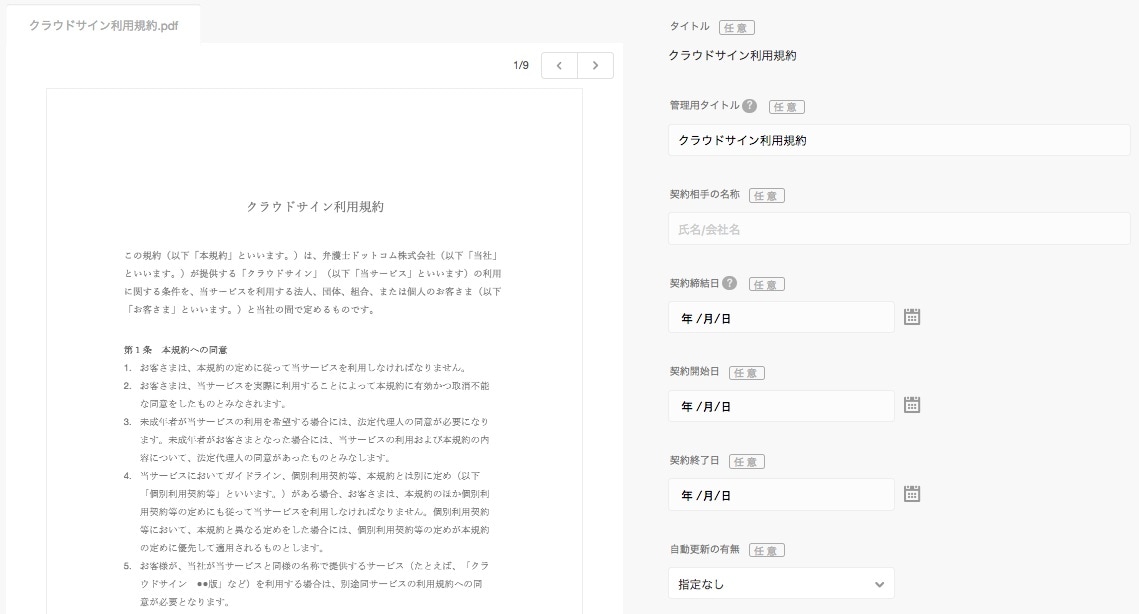The width and height of the screenshot is (1139, 614).
Task: Click the 契約開始日 label
Action: (x=694, y=372)
